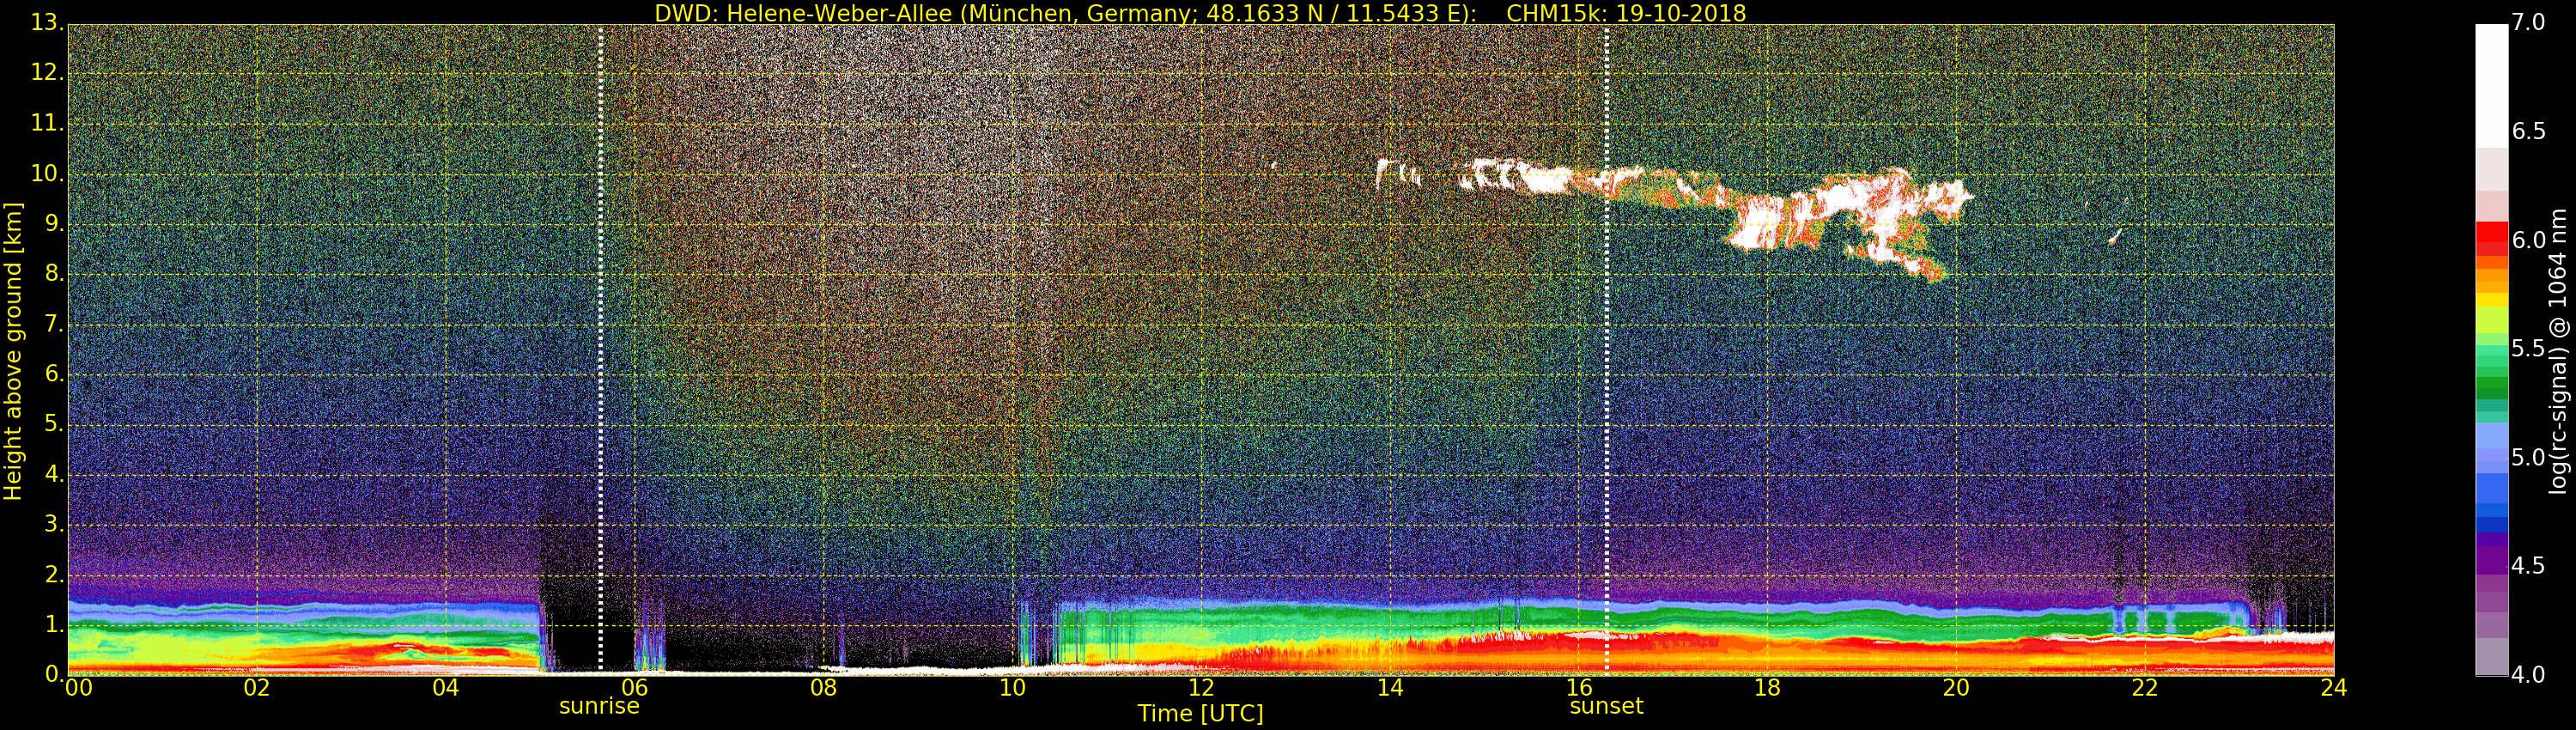Click height-axis tick '3.'
The height and width of the screenshot is (730, 2576).
click(54, 524)
